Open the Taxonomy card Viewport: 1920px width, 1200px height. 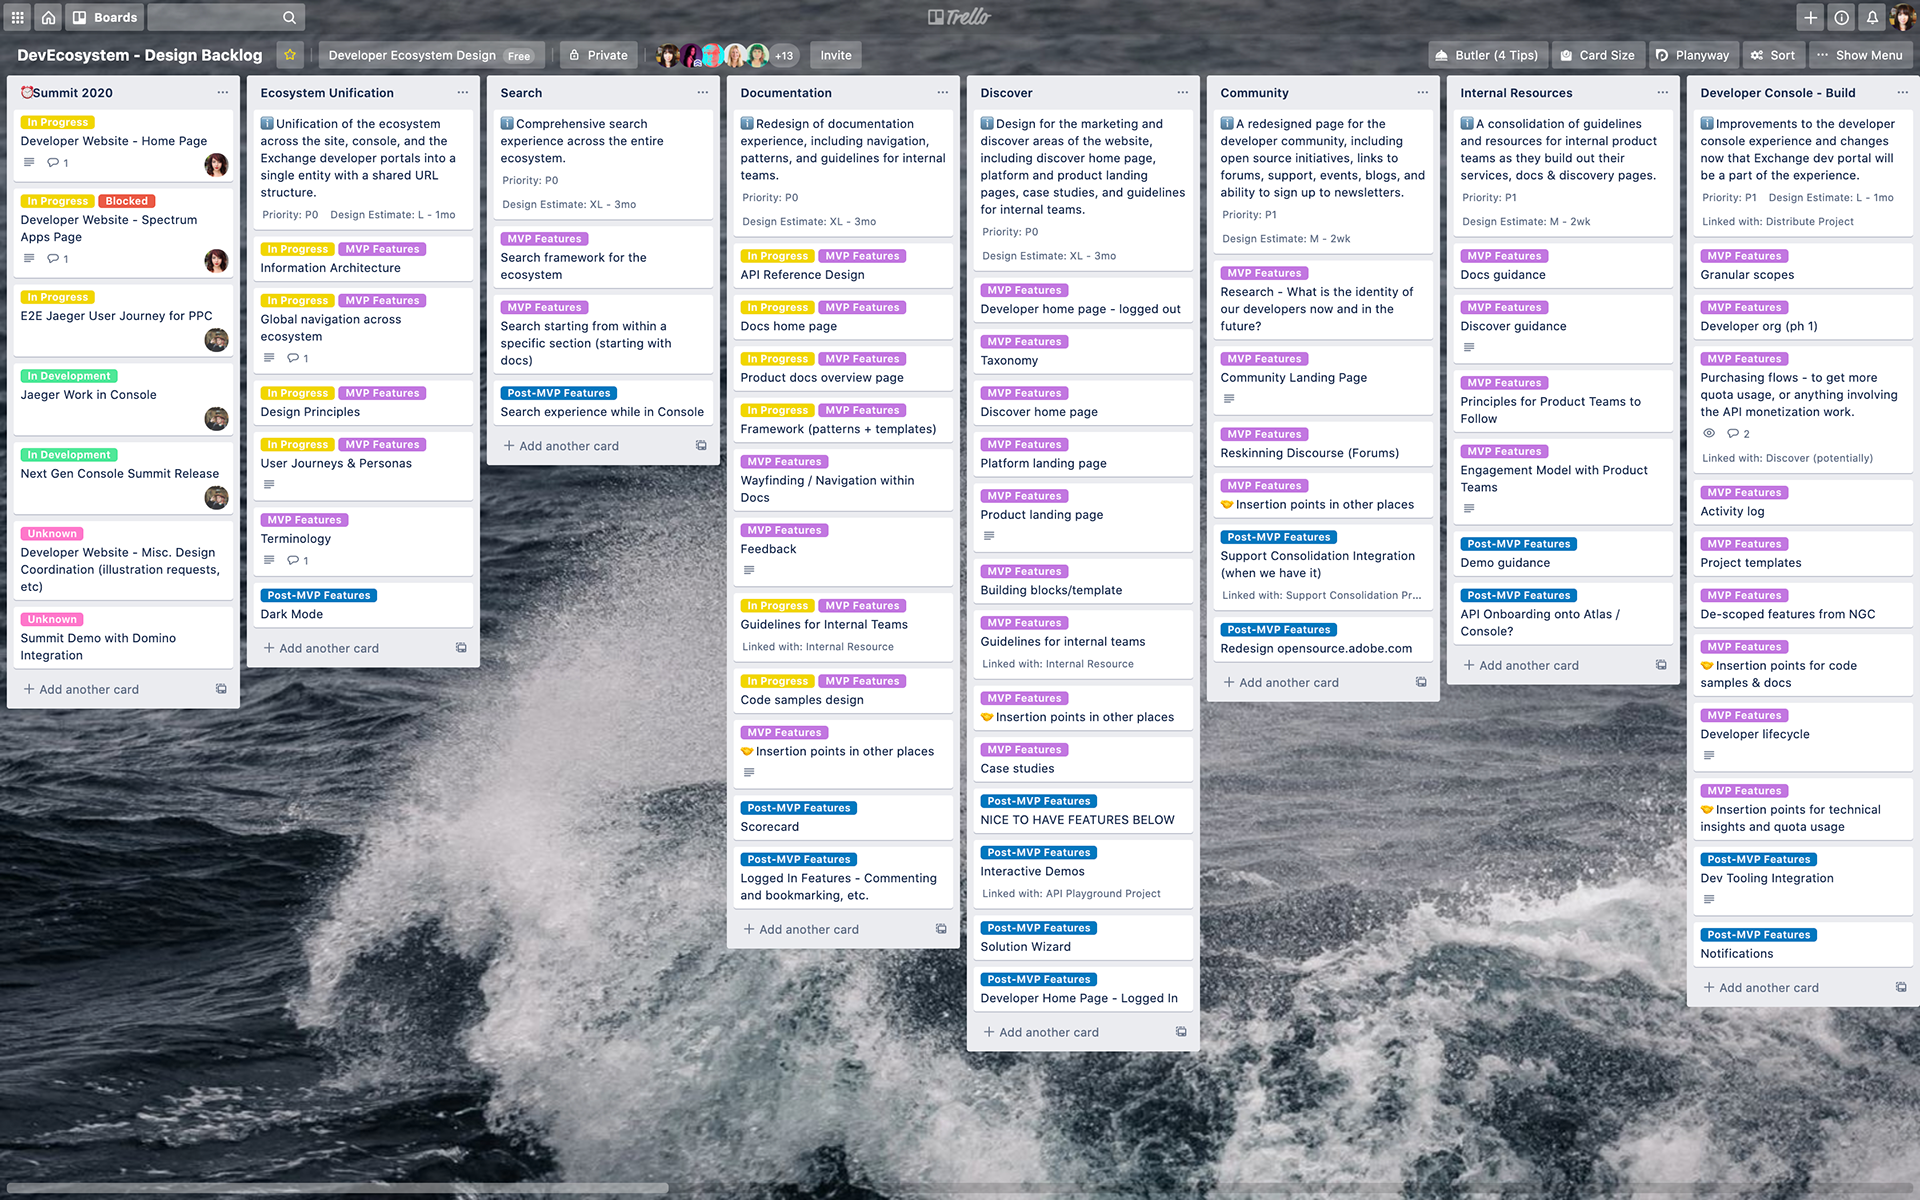point(1083,351)
